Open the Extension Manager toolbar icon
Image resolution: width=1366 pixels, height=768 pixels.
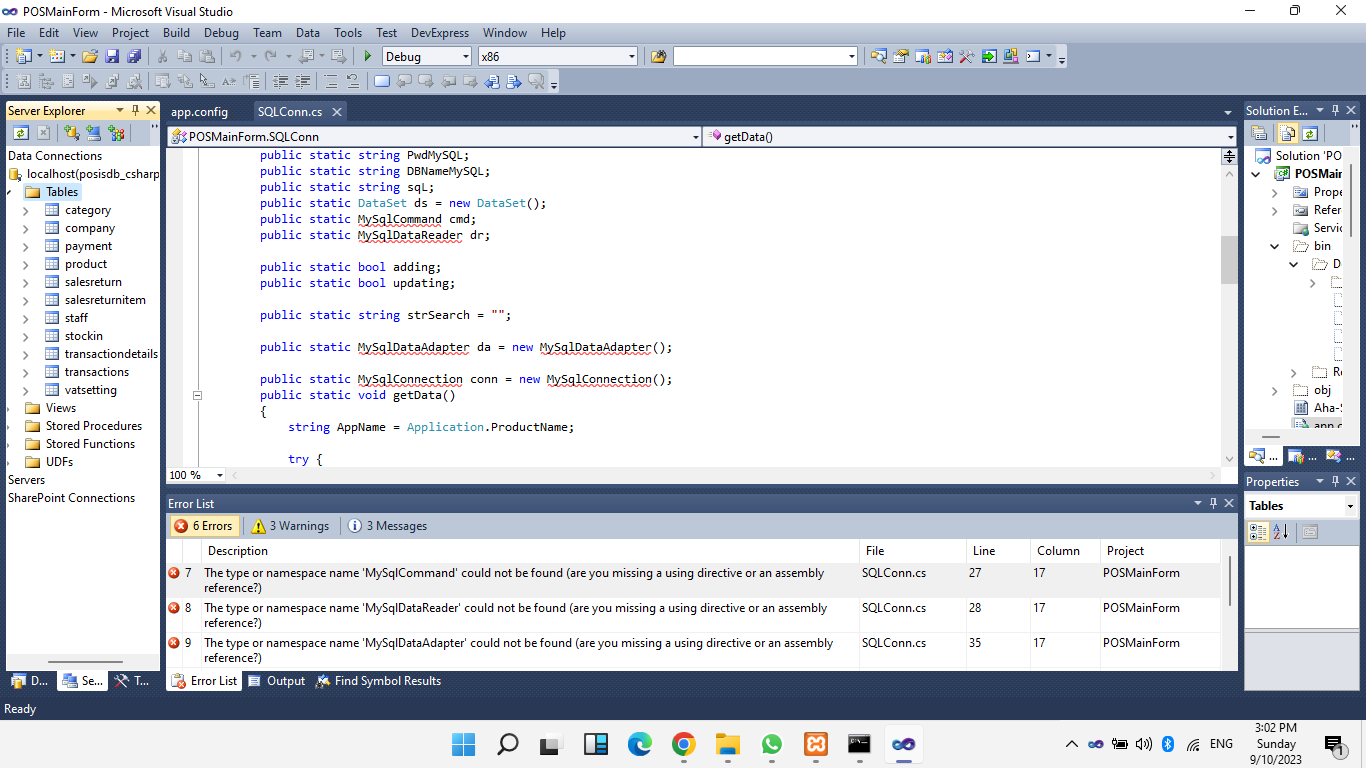pos(1010,56)
